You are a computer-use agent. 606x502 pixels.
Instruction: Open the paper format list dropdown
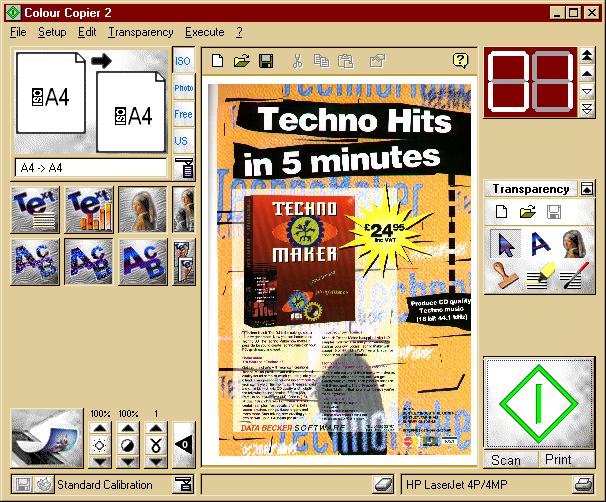click(184, 168)
